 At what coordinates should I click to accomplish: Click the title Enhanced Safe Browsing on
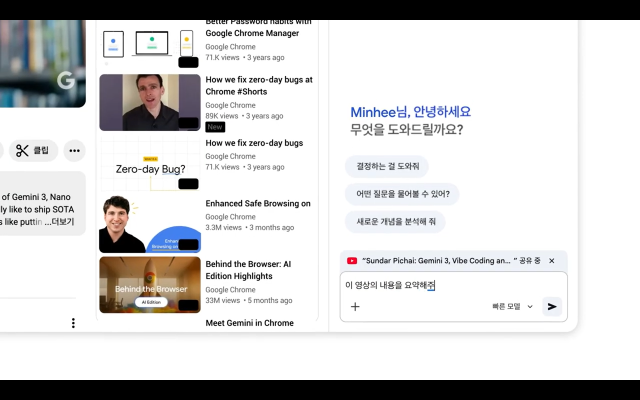point(258,204)
